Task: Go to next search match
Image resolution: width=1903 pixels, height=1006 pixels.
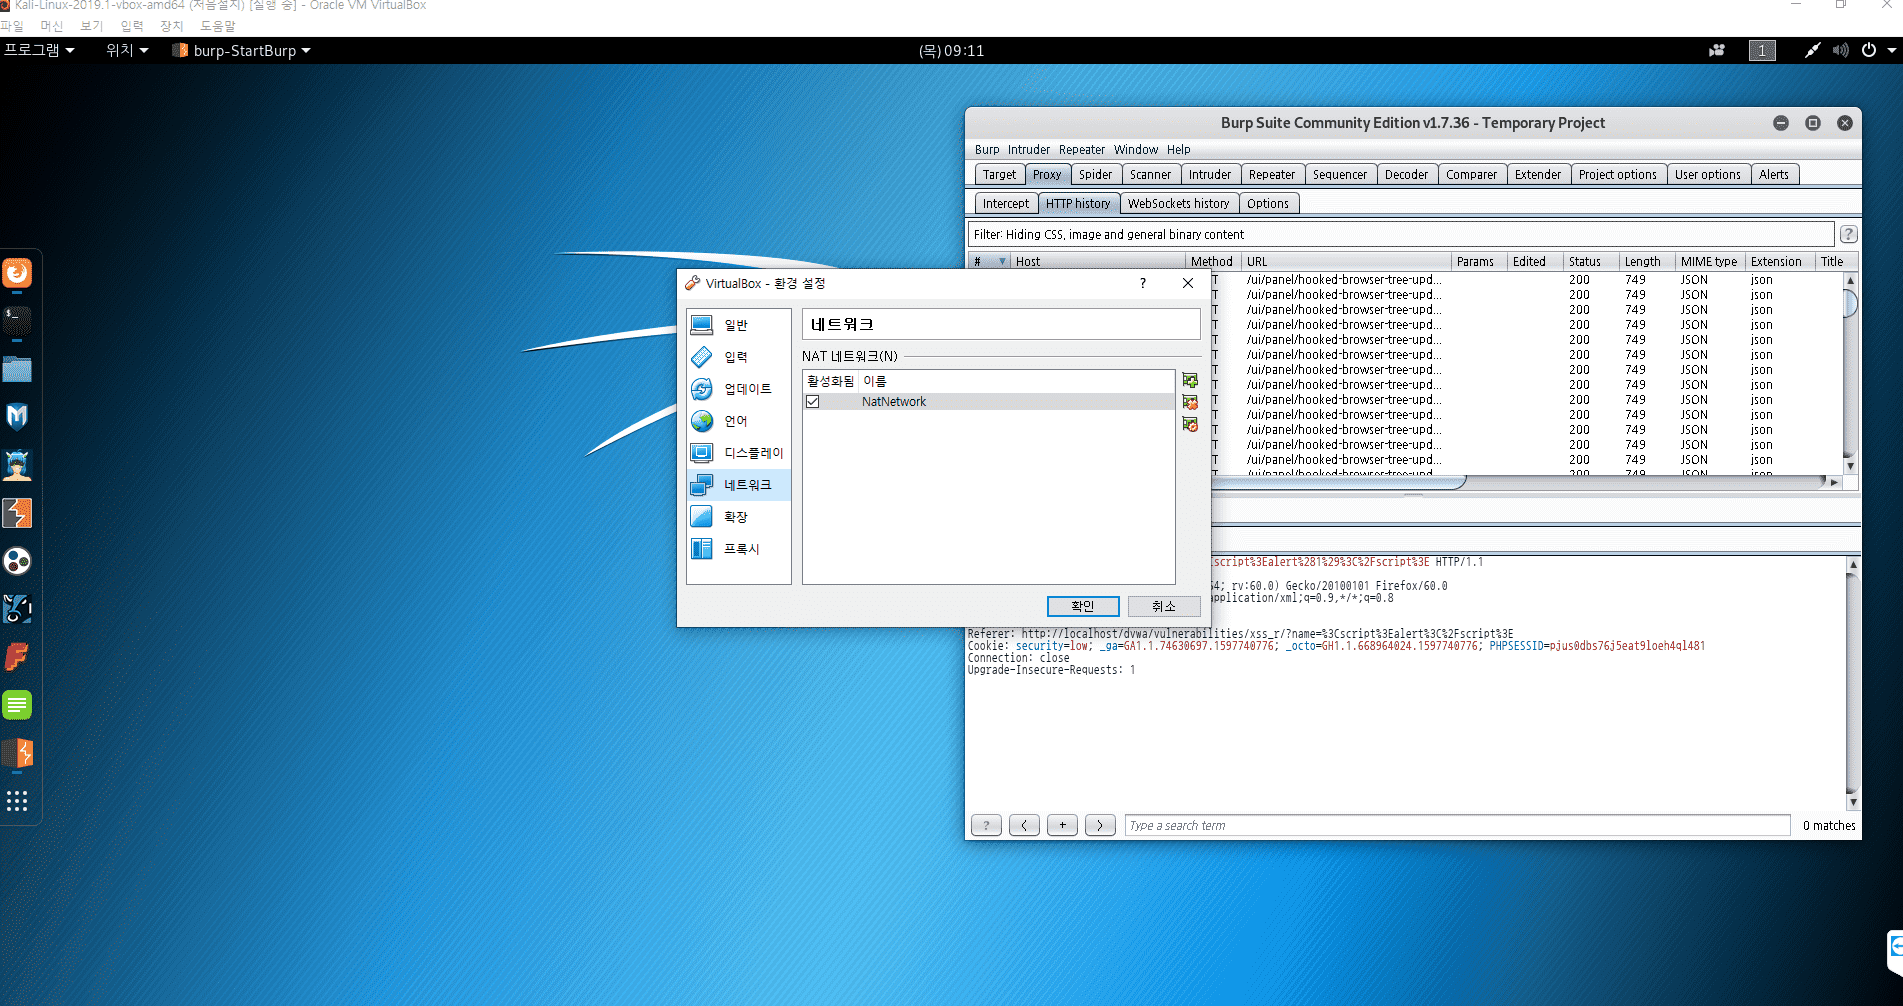Action: point(1100,825)
